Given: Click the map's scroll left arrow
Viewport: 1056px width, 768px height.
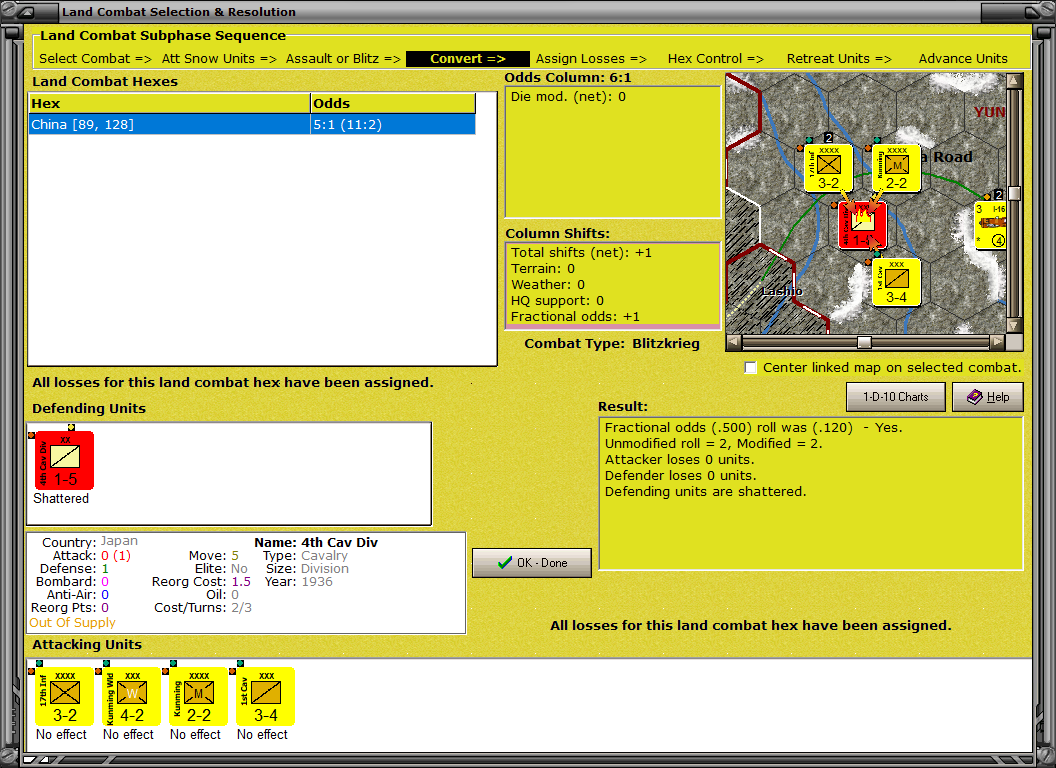Looking at the screenshot, I should click(x=734, y=342).
